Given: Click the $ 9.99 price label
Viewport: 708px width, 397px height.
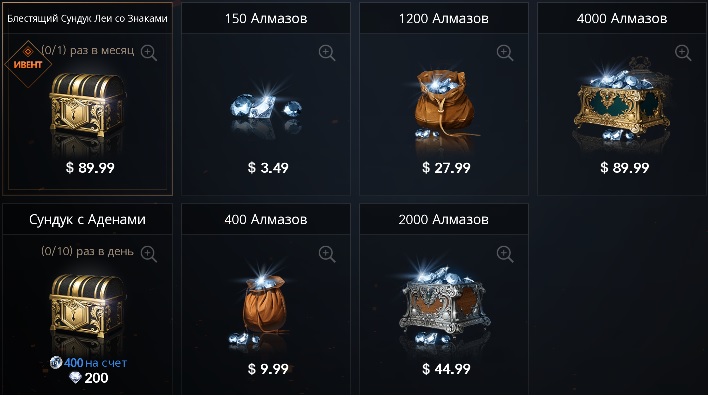Looking at the screenshot, I should 268,369.
